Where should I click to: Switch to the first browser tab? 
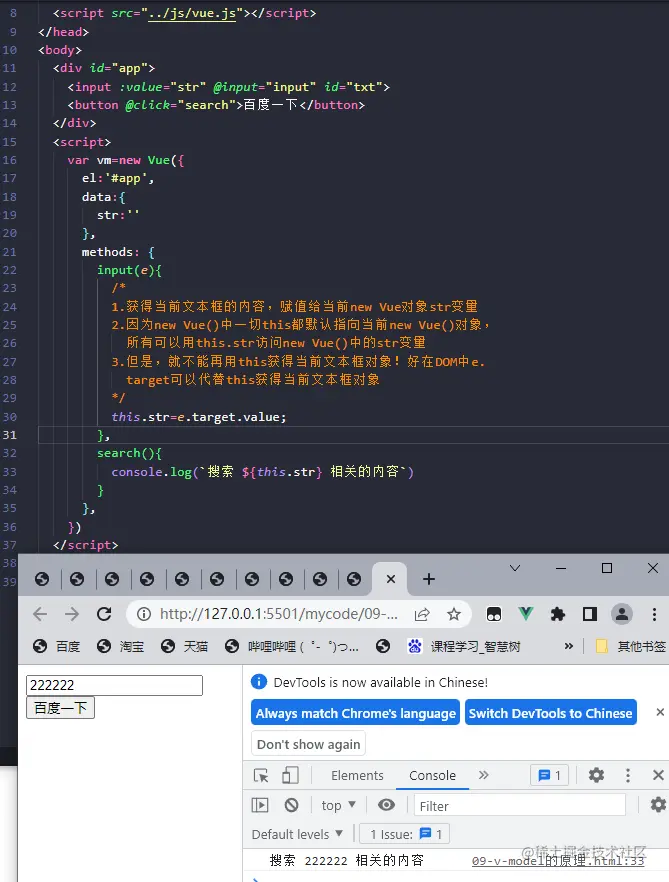(42, 579)
